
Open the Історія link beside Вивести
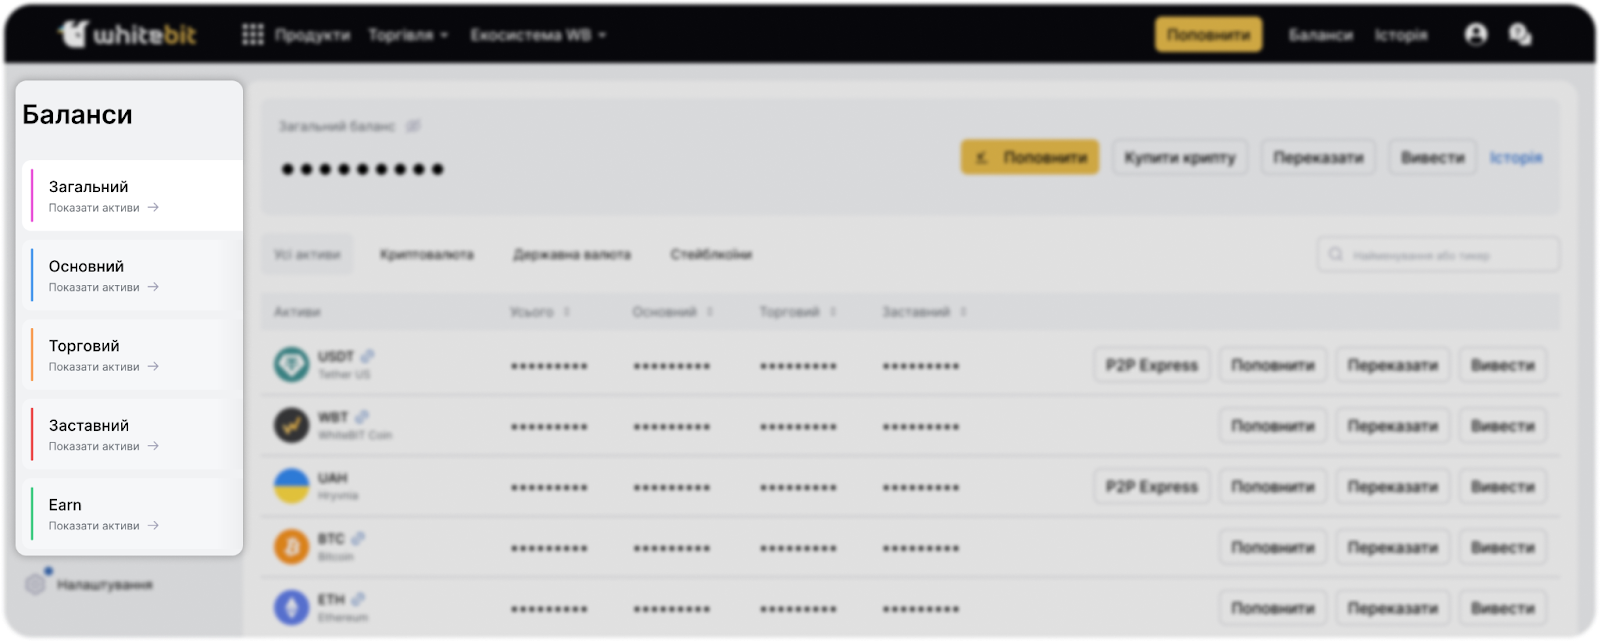(1516, 158)
